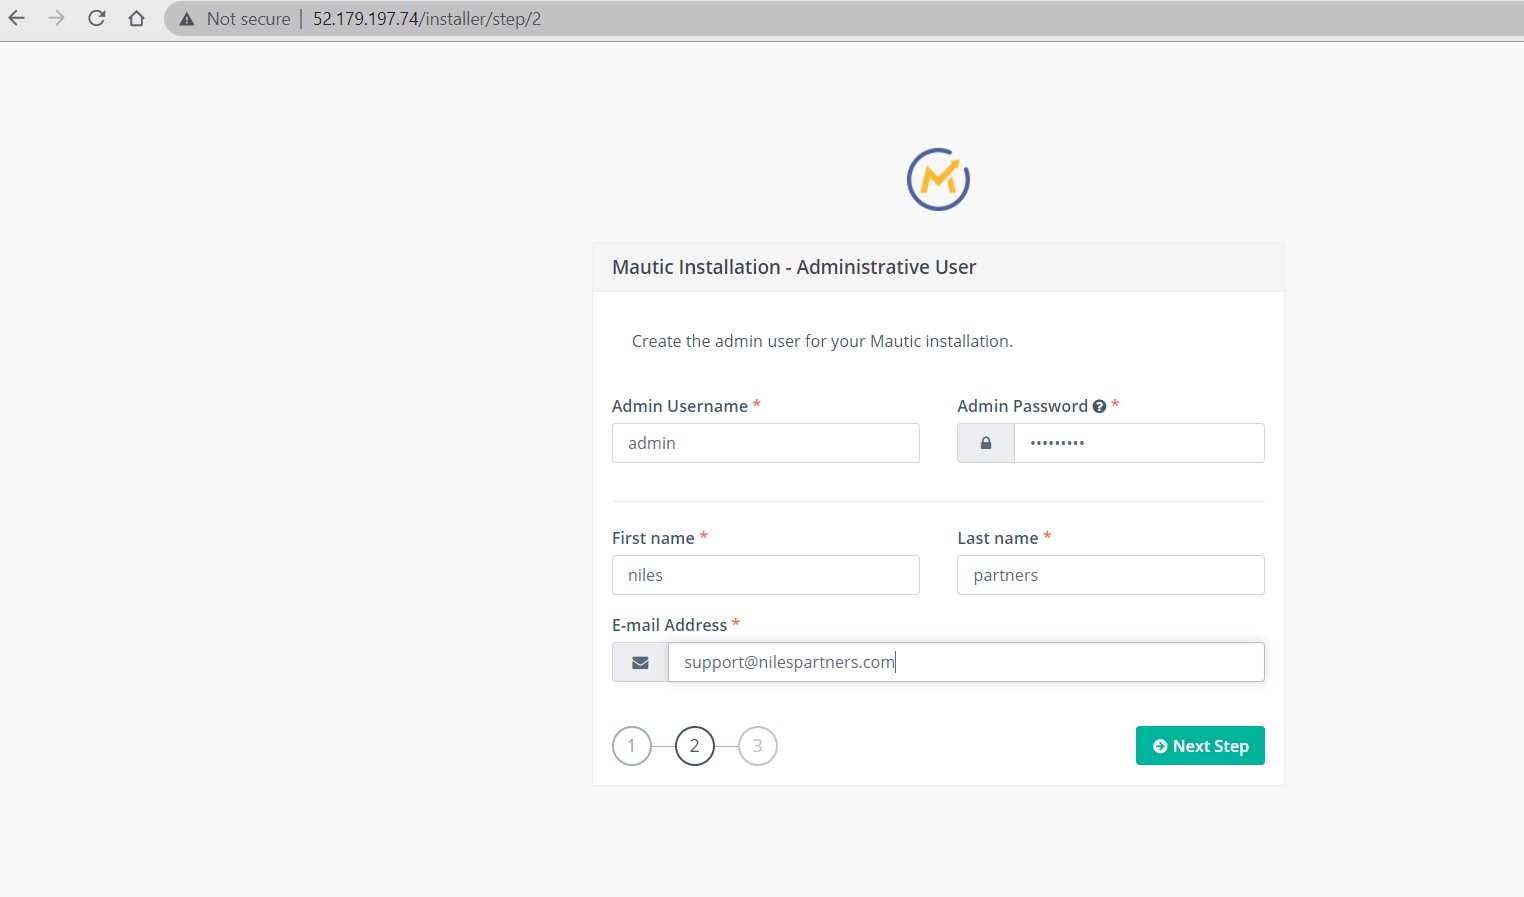Focus the Admin Username field
The width and height of the screenshot is (1524, 897).
[x=765, y=443]
